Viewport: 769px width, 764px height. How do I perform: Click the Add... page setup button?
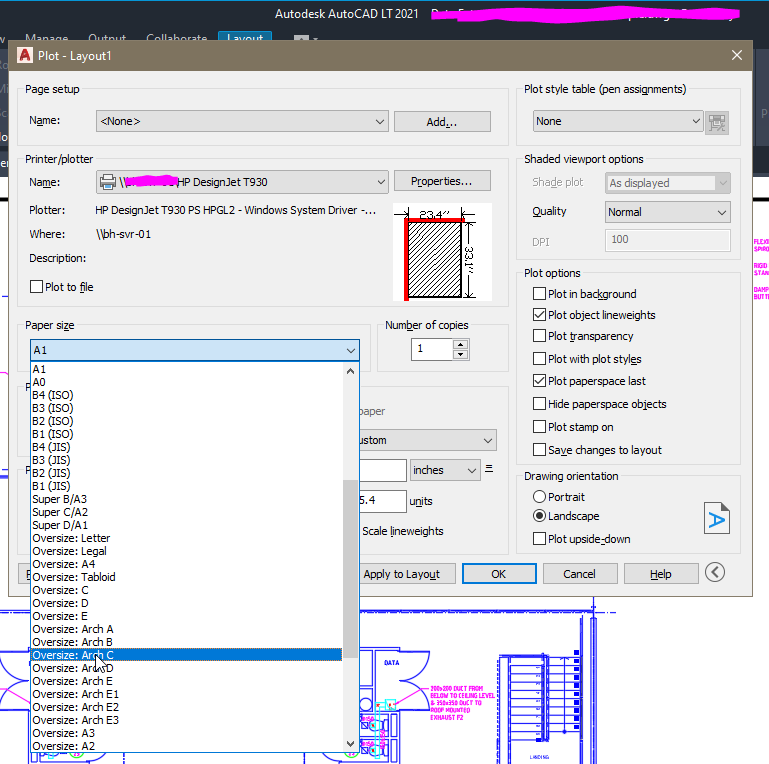pyautogui.click(x=442, y=122)
